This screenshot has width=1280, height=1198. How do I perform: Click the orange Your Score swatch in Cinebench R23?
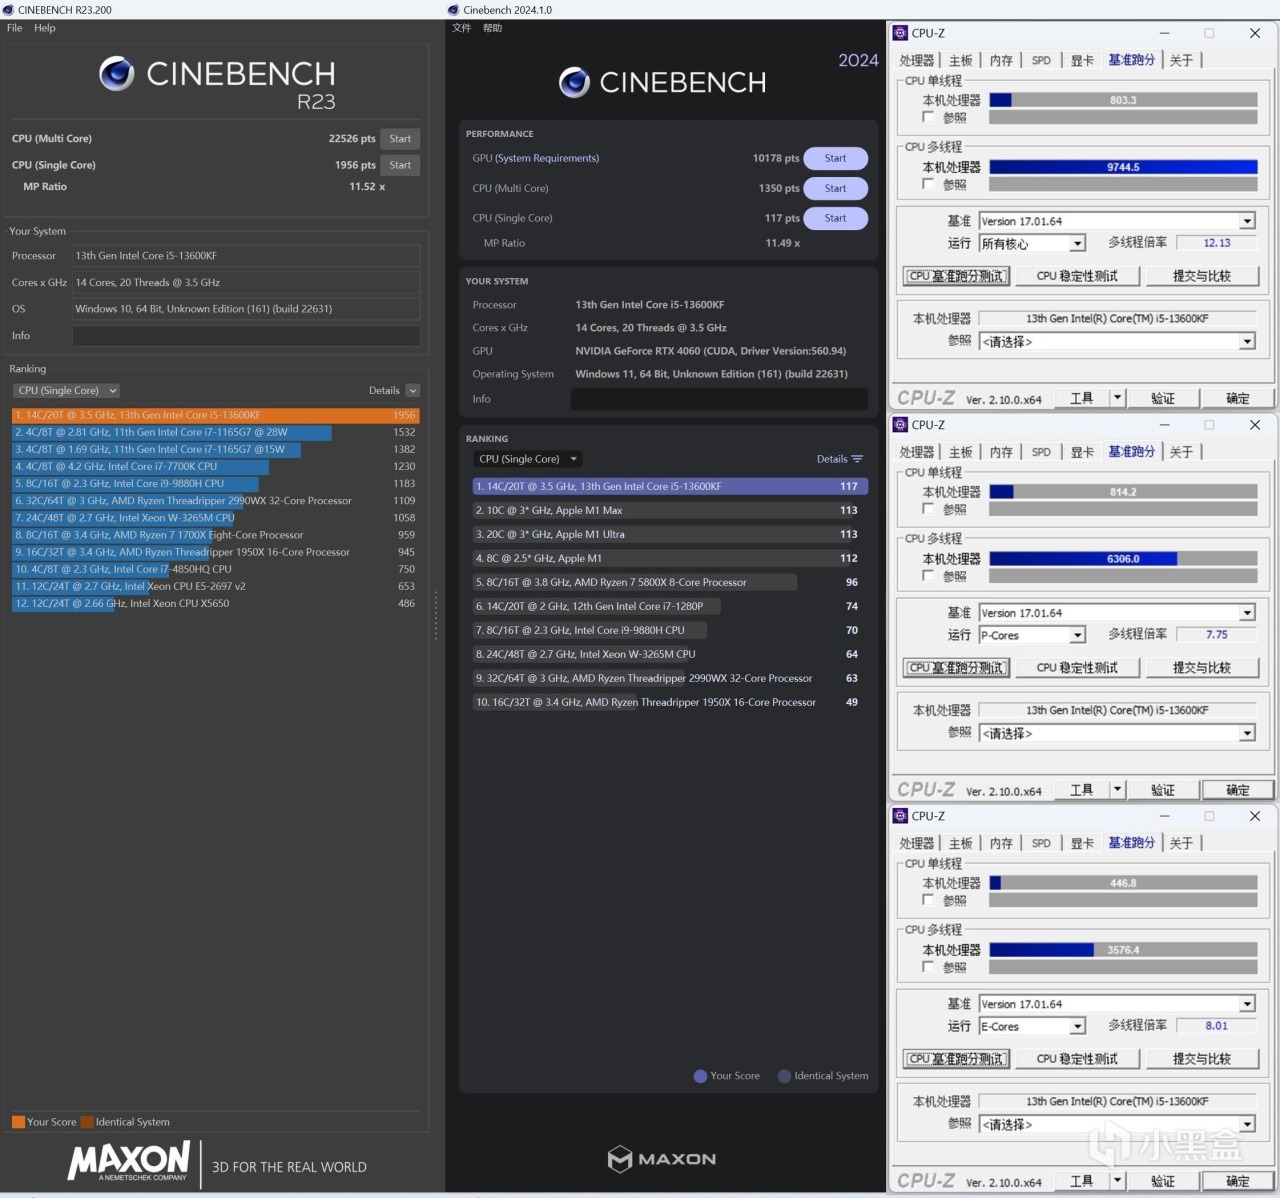pyautogui.click(x=18, y=1122)
